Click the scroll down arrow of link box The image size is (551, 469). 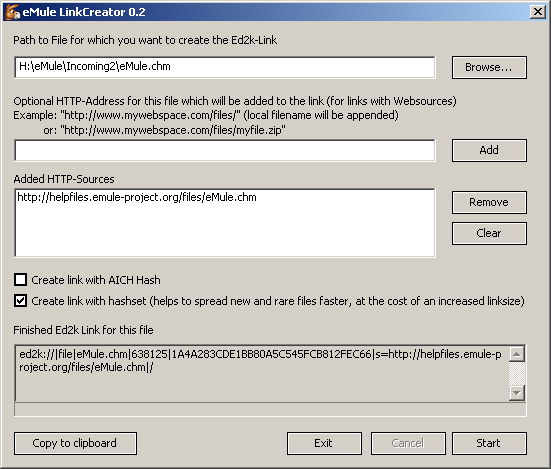[x=517, y=393]
